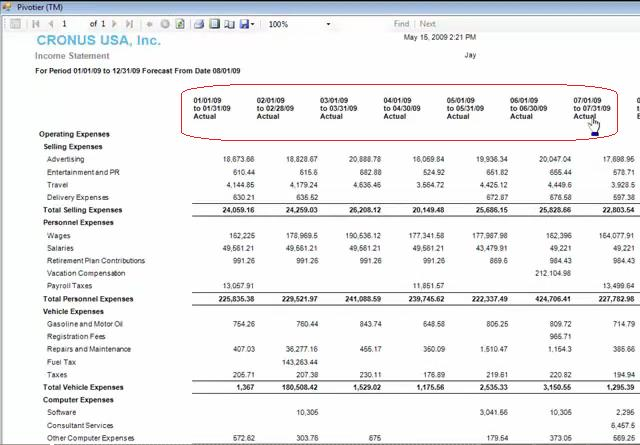Click the 03/01/09 to 03/31/09 Actual header
The height and width of the screenshot is (445, 640).
[x=338, y=108]
